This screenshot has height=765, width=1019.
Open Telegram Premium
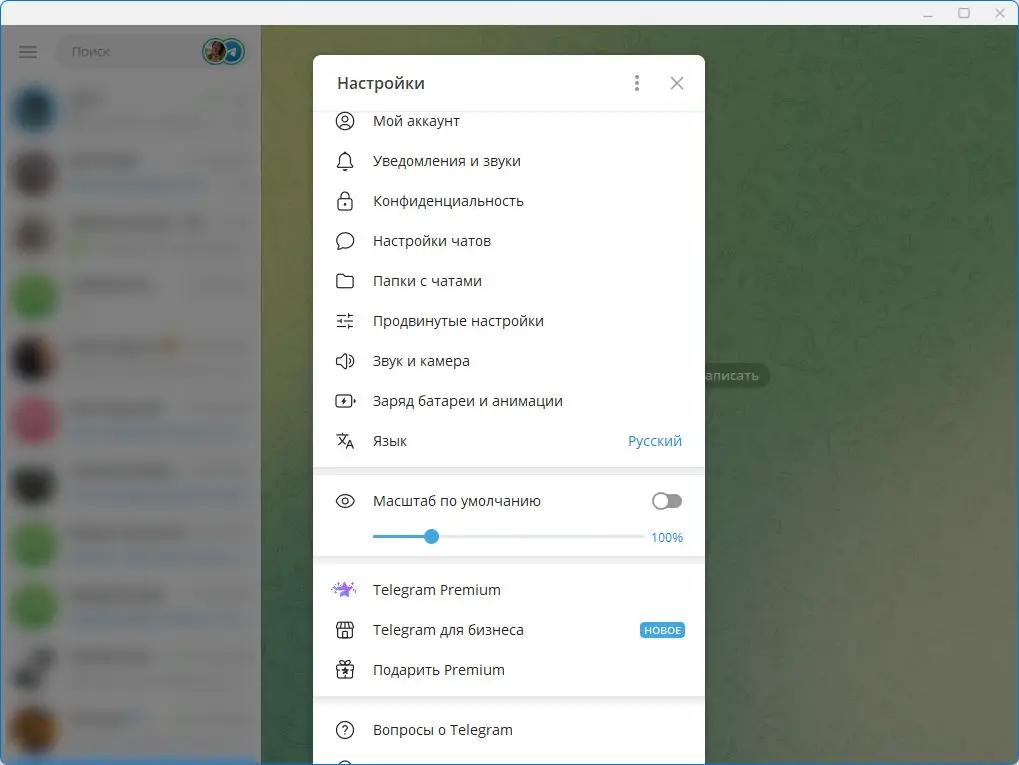point(509,590)
